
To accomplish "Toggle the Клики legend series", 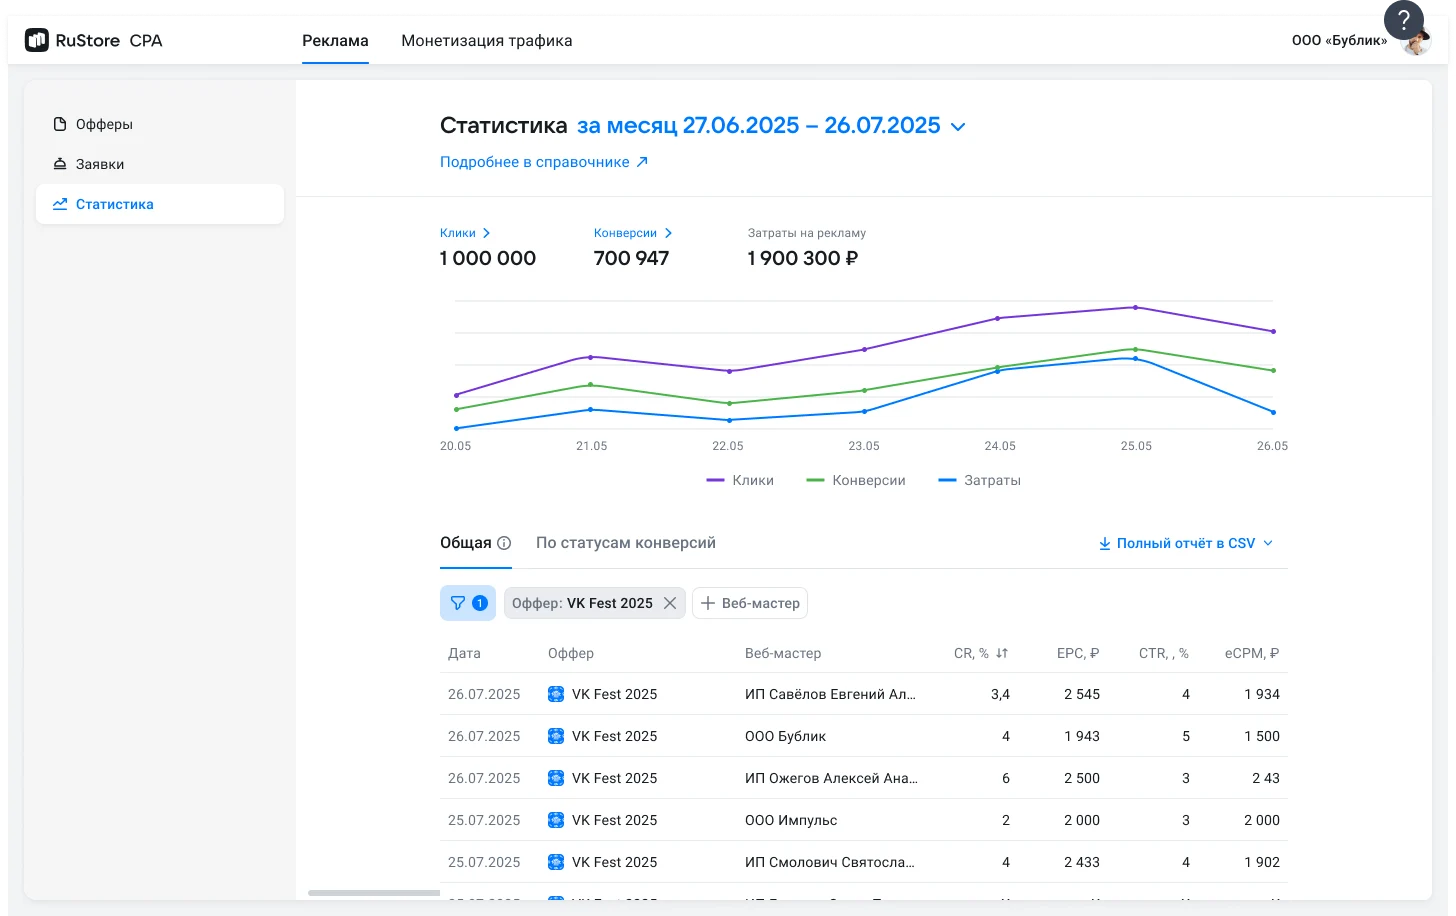I will (740, 480).
